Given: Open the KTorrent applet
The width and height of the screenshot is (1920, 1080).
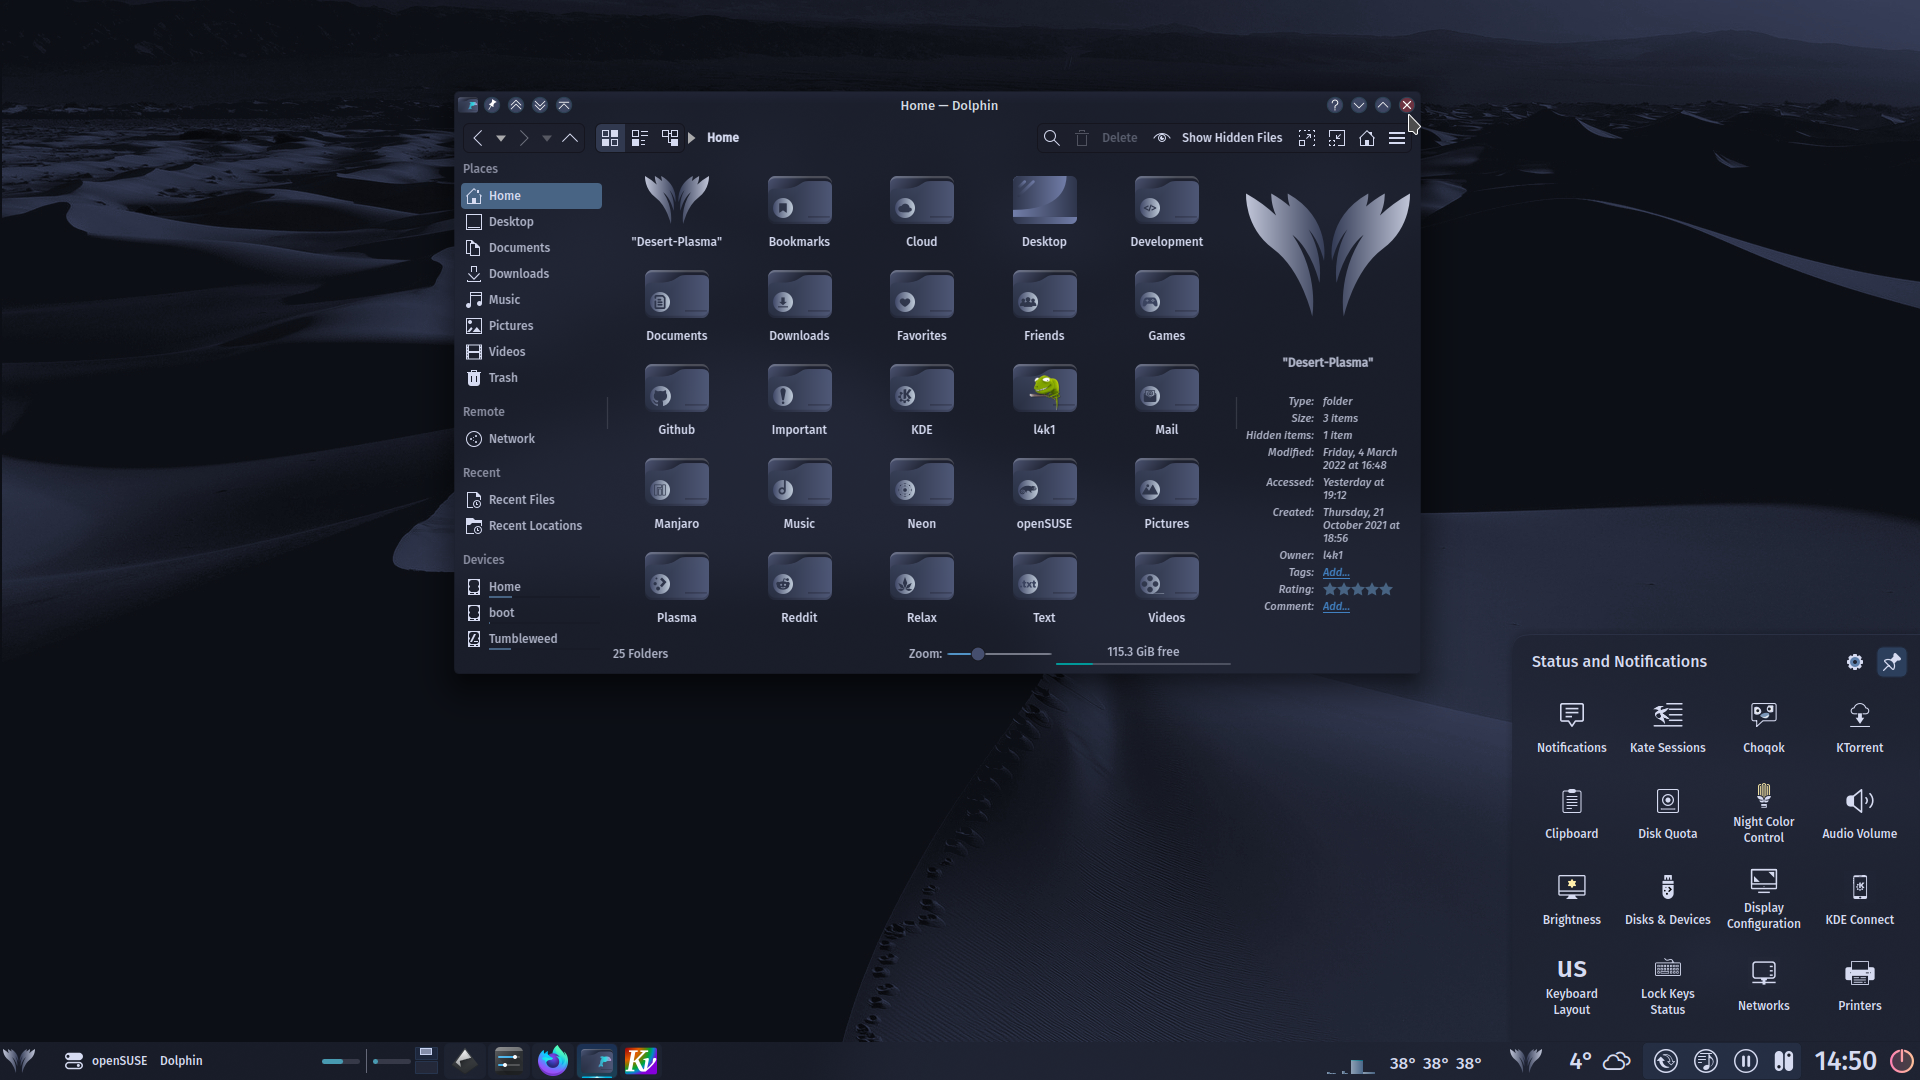Looking at the screenshot, I should tap(1860, 727).
